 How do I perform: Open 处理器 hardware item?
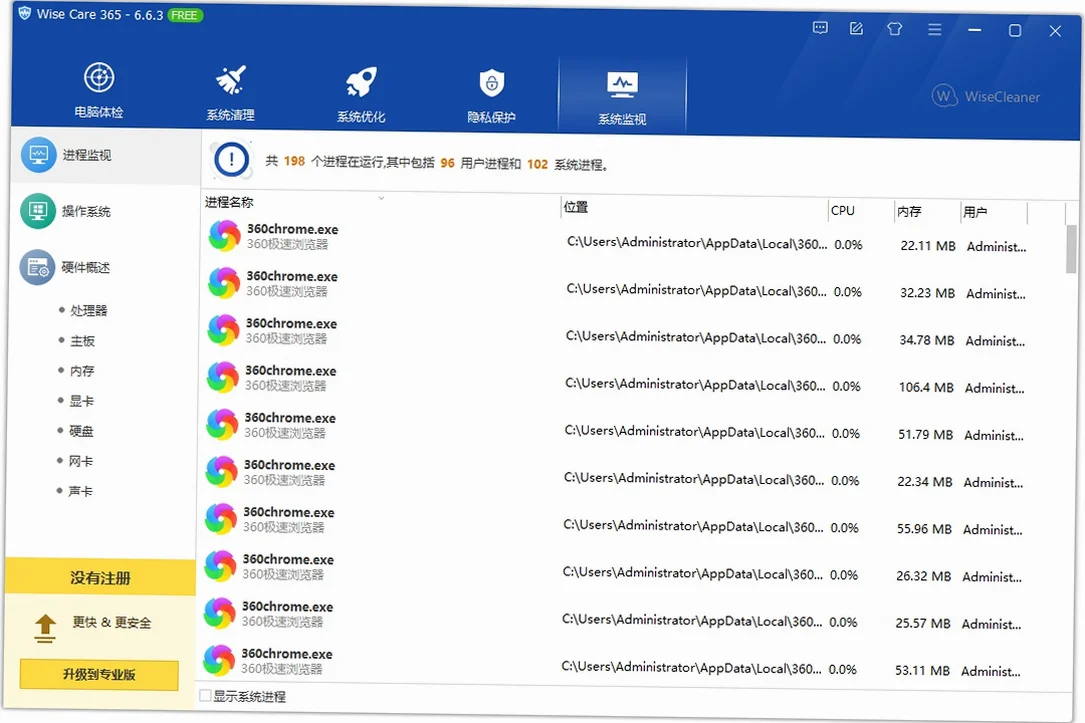[89, 310]
